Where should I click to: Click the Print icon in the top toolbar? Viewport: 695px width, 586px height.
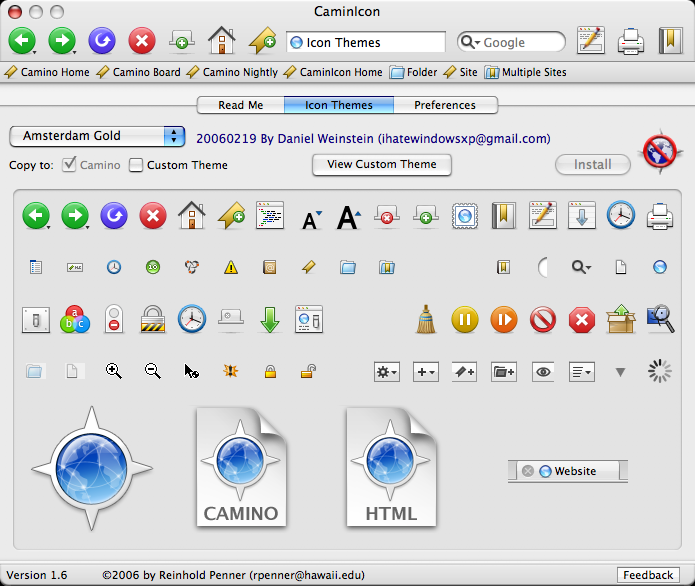631,41
